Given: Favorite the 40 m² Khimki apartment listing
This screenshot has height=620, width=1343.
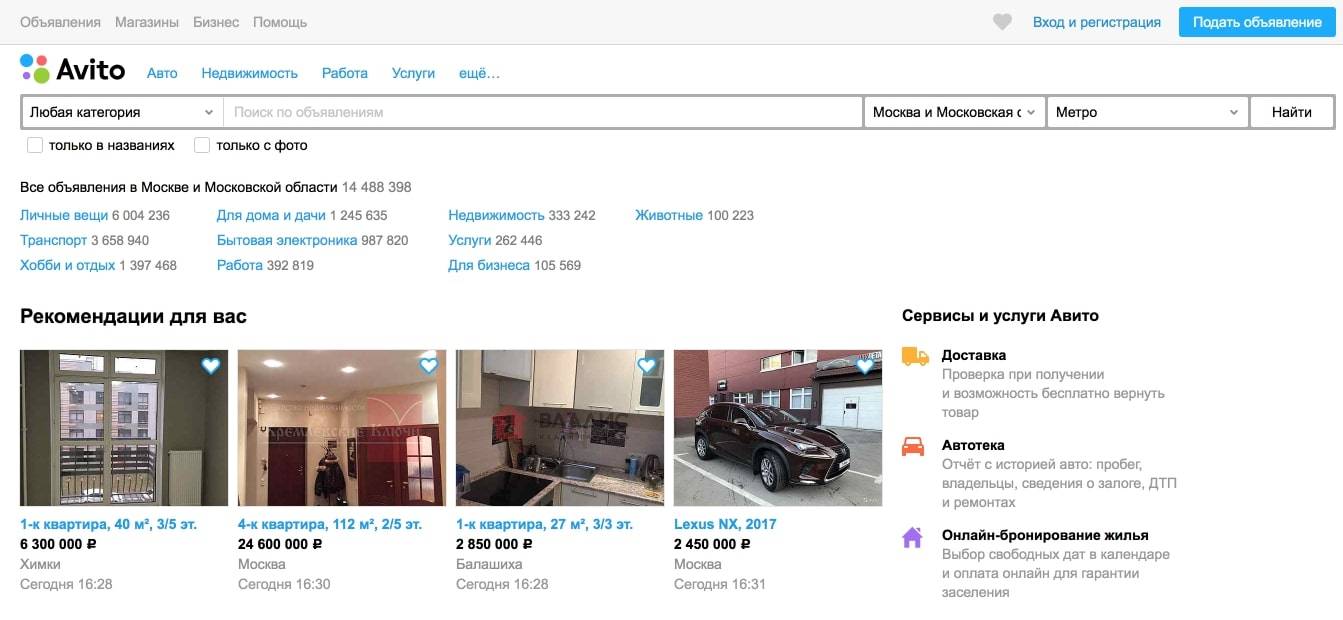Looking at the screenshot, I should [x=210, y=366].
